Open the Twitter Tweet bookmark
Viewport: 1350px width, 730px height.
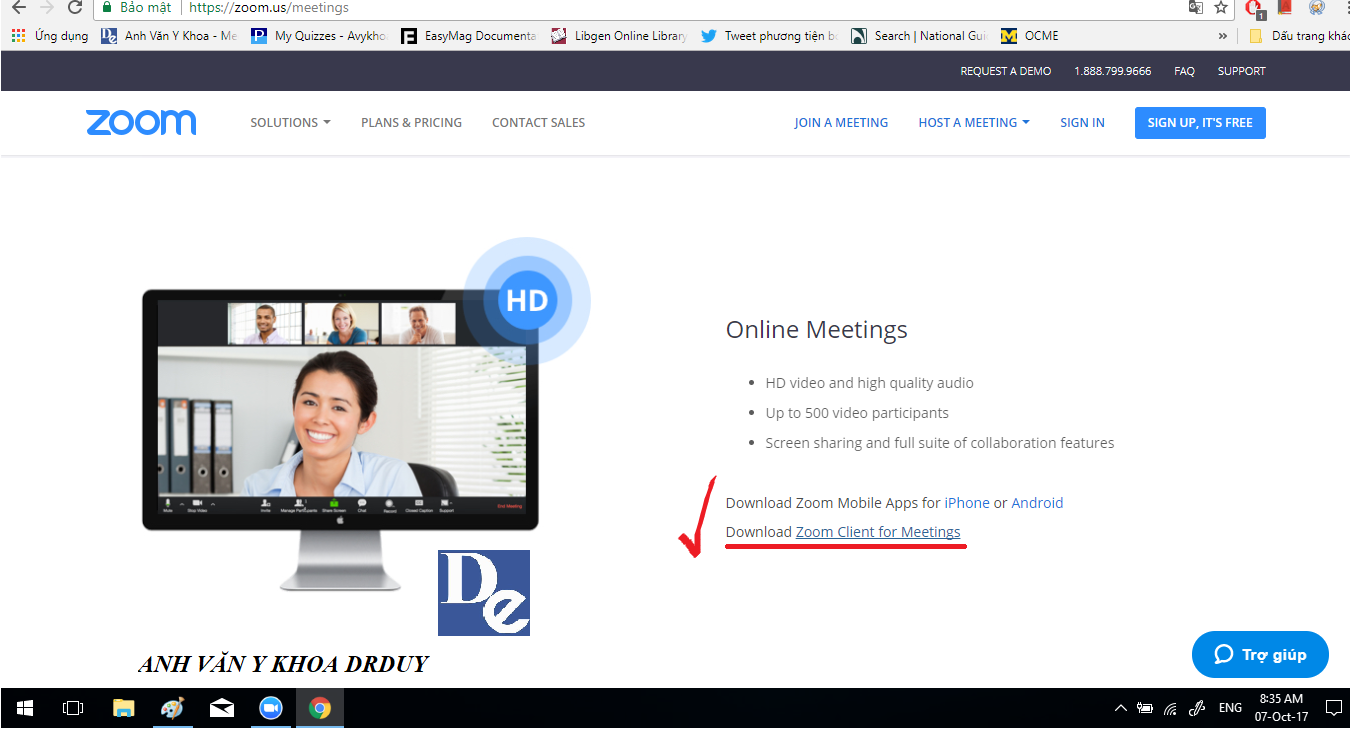[769, 36]
